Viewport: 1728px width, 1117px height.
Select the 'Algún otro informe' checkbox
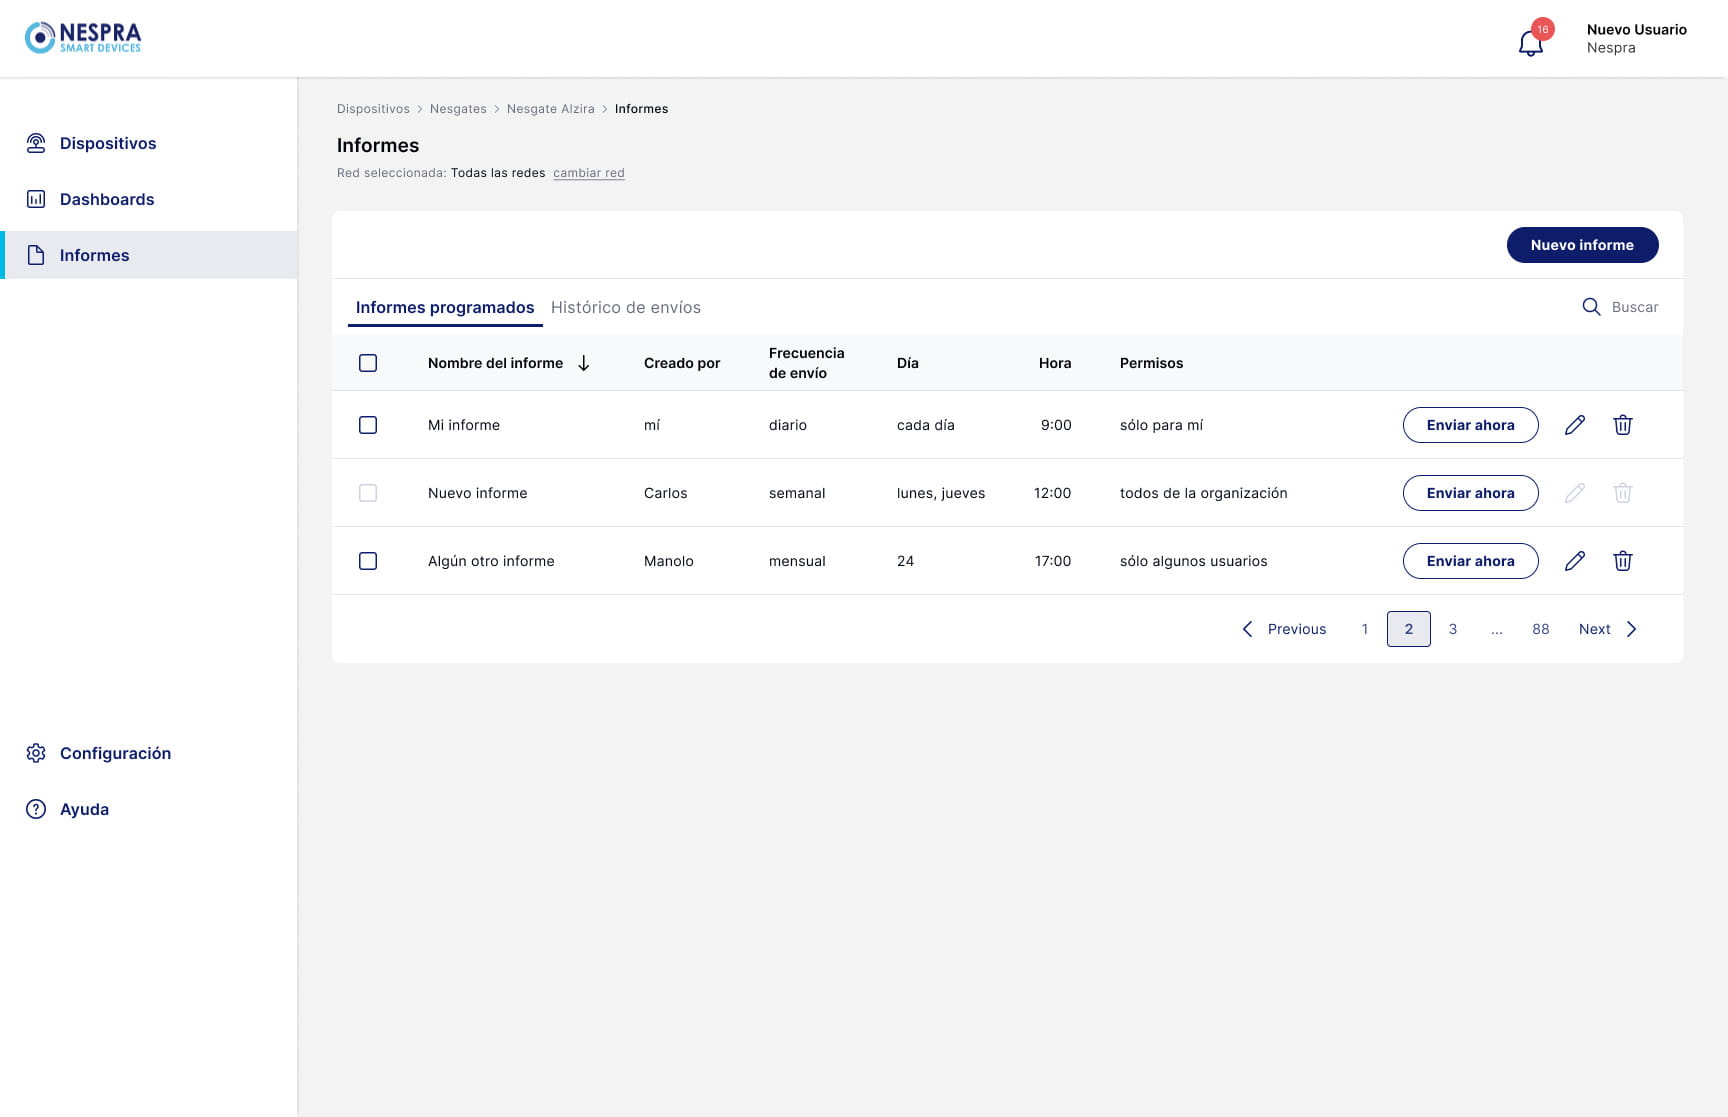(x=368, y=561)
